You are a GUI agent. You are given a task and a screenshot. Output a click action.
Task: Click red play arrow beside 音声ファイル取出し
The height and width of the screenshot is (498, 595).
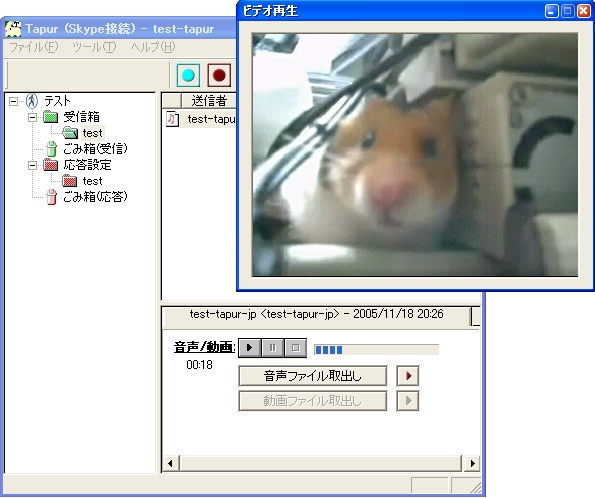[408, 376]
